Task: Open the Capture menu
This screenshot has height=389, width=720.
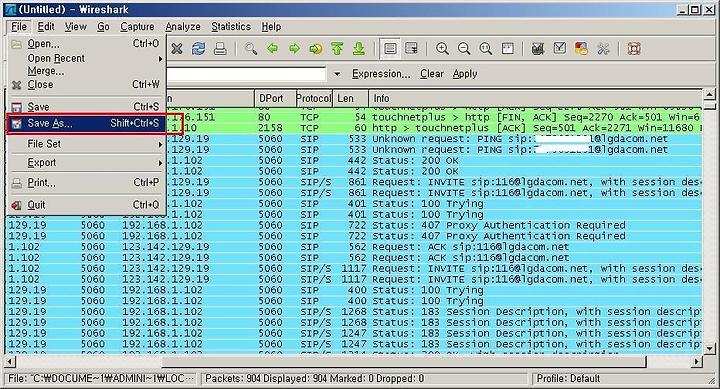Action: point(137,27)
